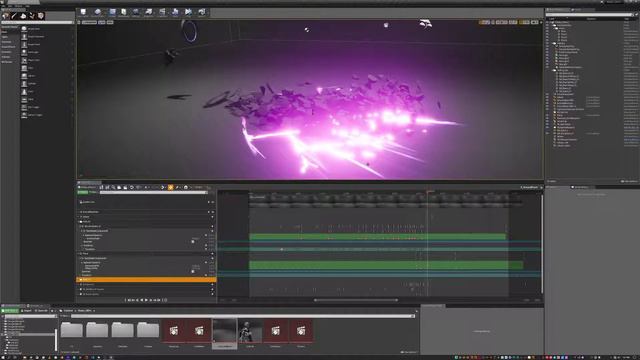The width and height of the screenshot is (640, 360).
Task: Switch to Foliage mode icon
Action: [x=32, y=16]
